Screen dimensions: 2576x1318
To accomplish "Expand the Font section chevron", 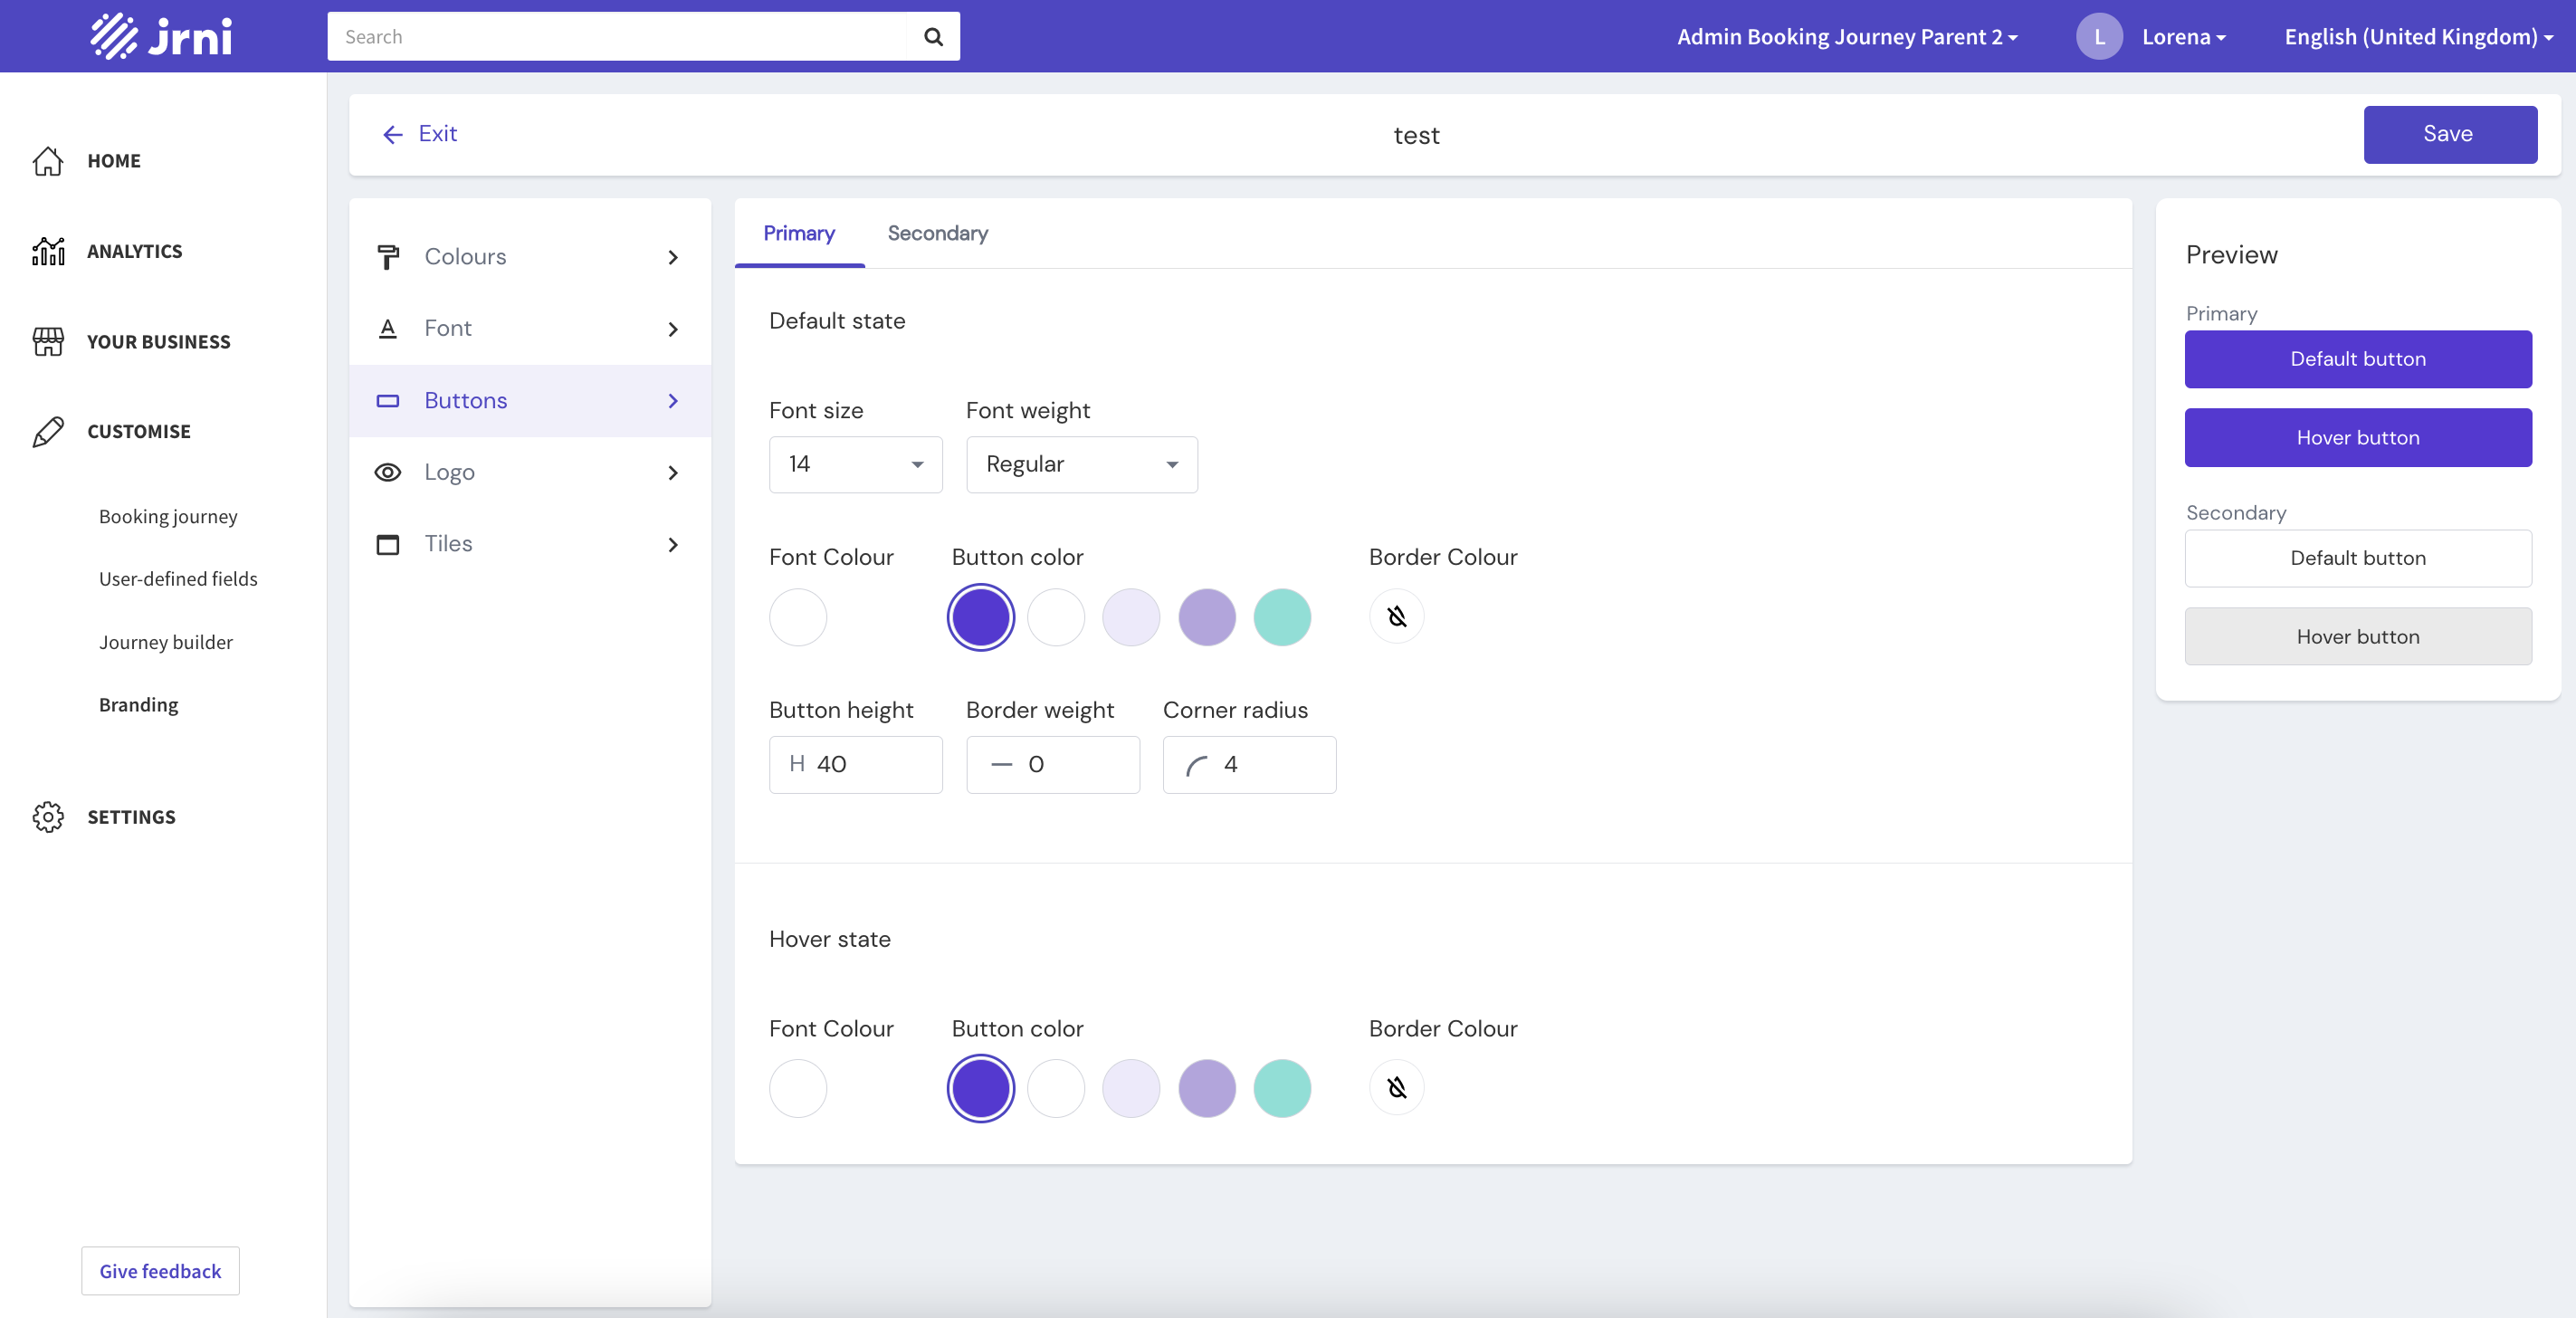I will [673, 329].
